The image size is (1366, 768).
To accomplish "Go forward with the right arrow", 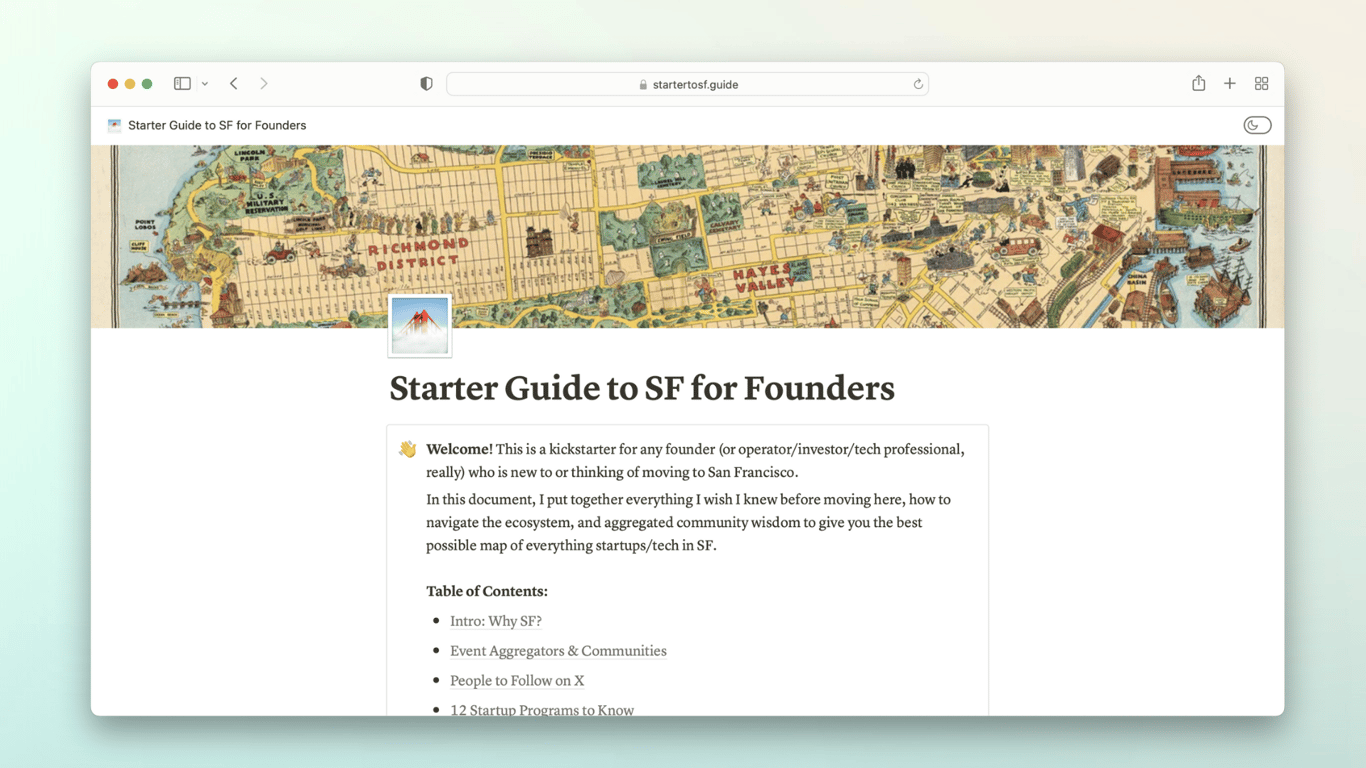I will point(264,84).
